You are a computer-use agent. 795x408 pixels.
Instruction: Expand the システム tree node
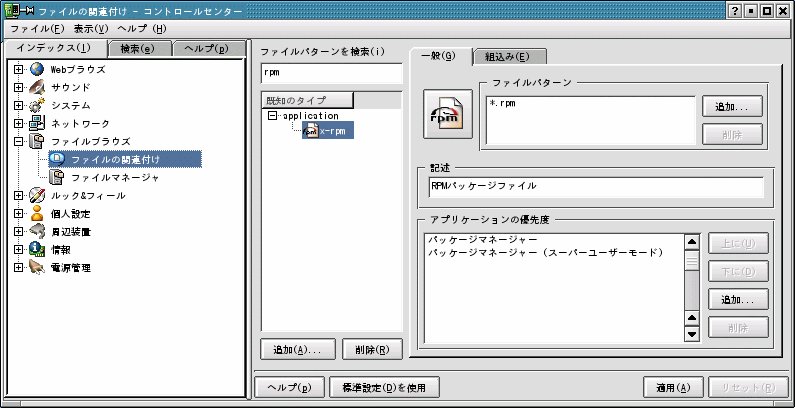(x=19, y=105)
